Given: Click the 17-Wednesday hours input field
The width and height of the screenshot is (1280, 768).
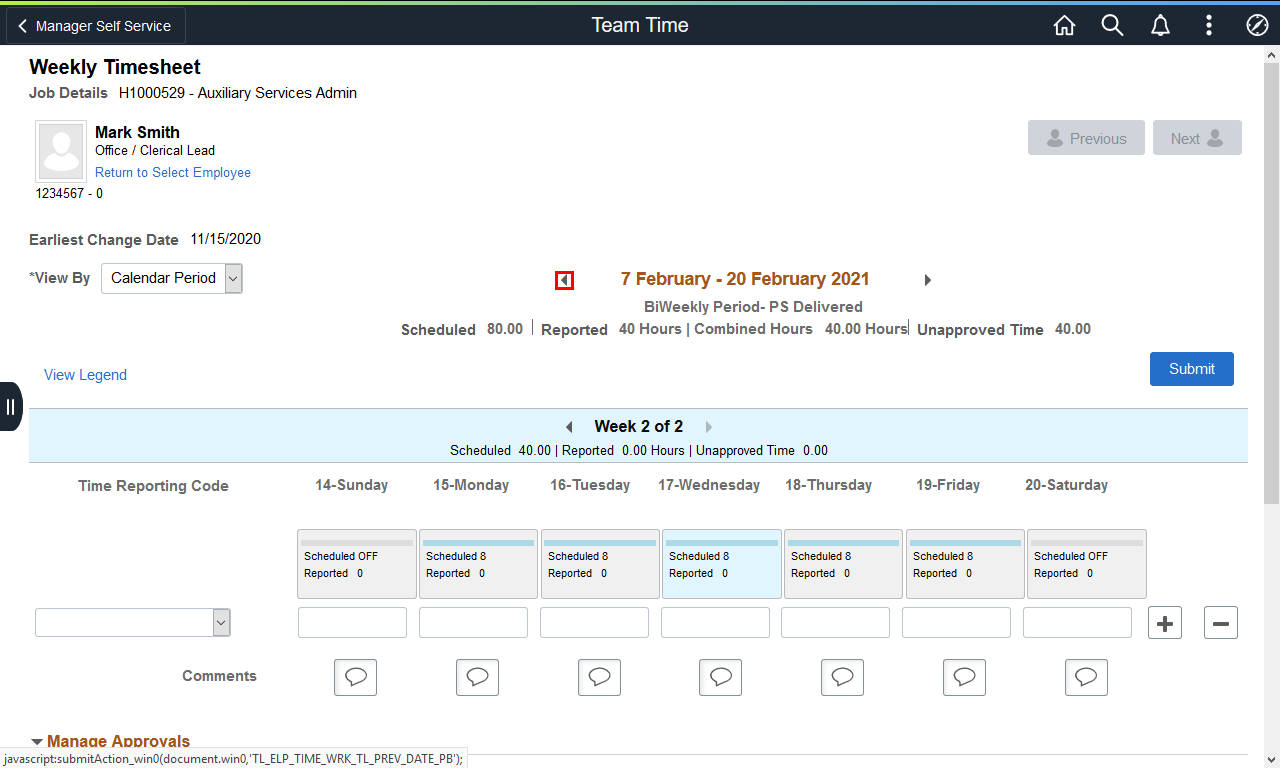Looking at the screenshot, I should 715,622.
